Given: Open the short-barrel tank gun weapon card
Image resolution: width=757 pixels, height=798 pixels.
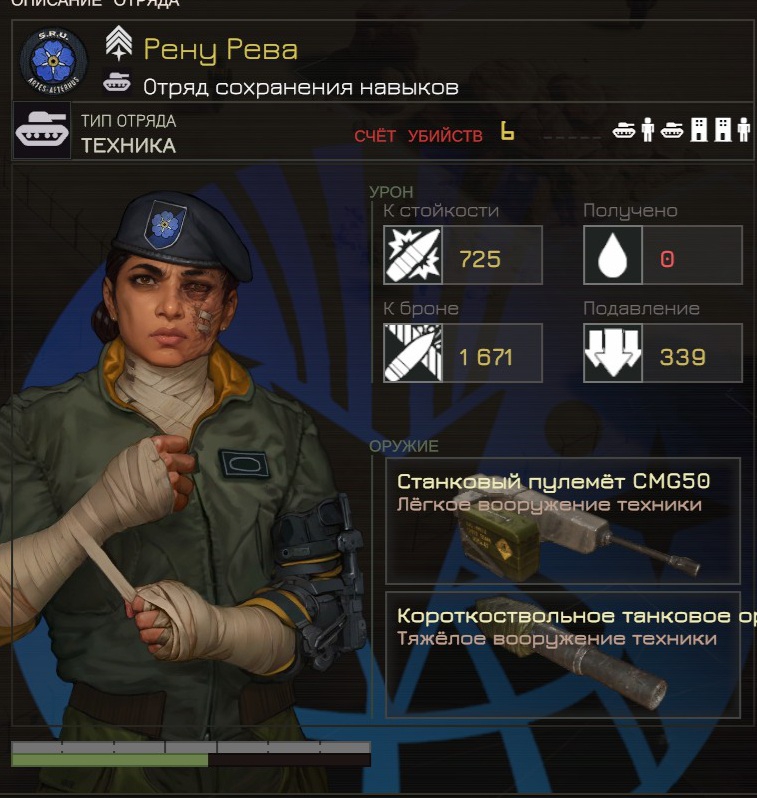Looking at the screenshot, I should pos(563,654).
